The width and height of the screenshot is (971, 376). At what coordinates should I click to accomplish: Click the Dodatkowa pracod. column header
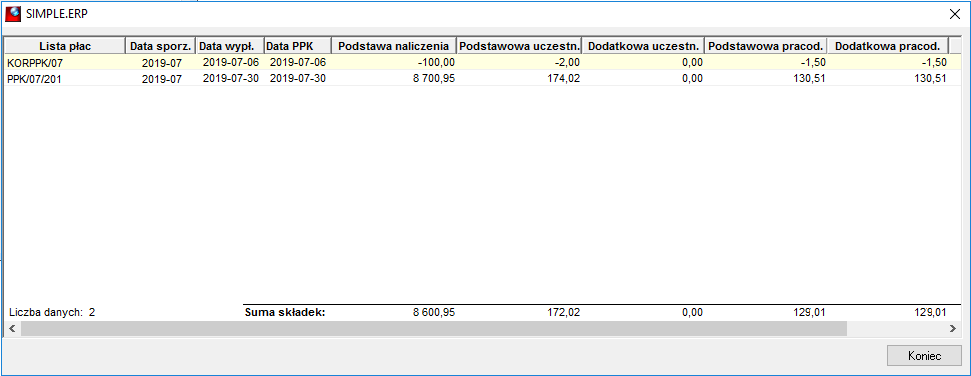(x=888, y=46)
